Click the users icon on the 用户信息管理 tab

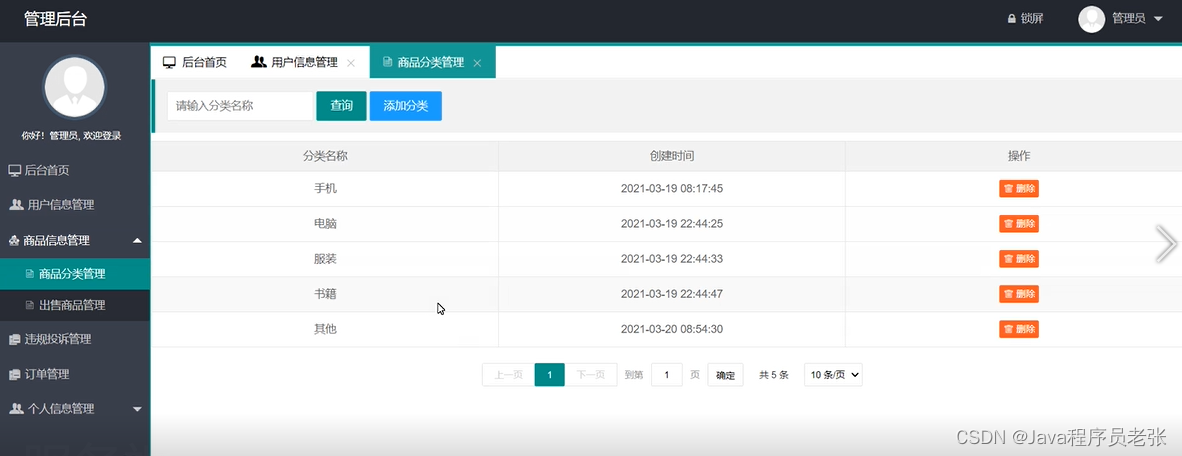(259, 62)
